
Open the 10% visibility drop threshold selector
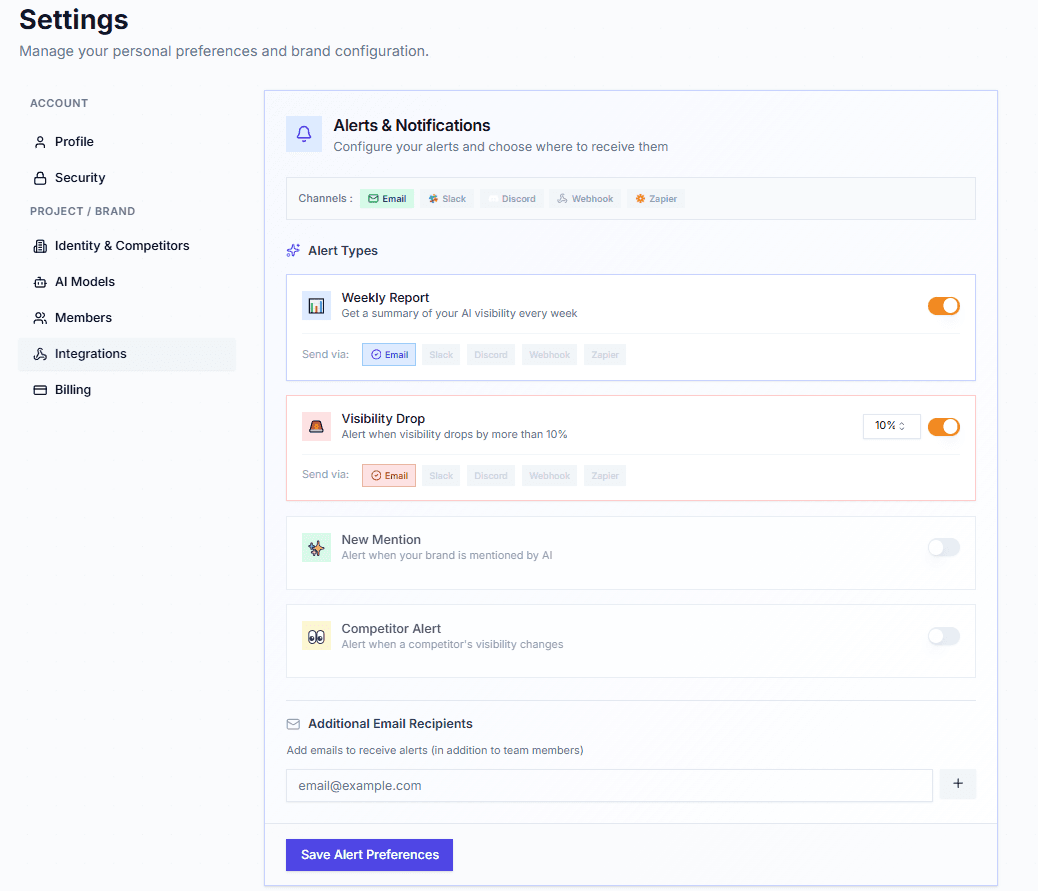point(889,425)
